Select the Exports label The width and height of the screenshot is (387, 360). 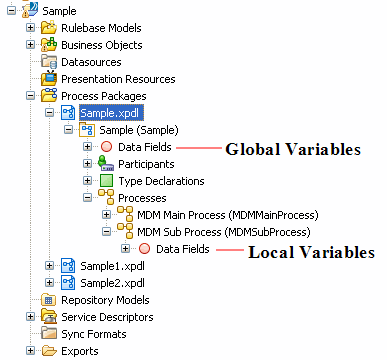80,351
